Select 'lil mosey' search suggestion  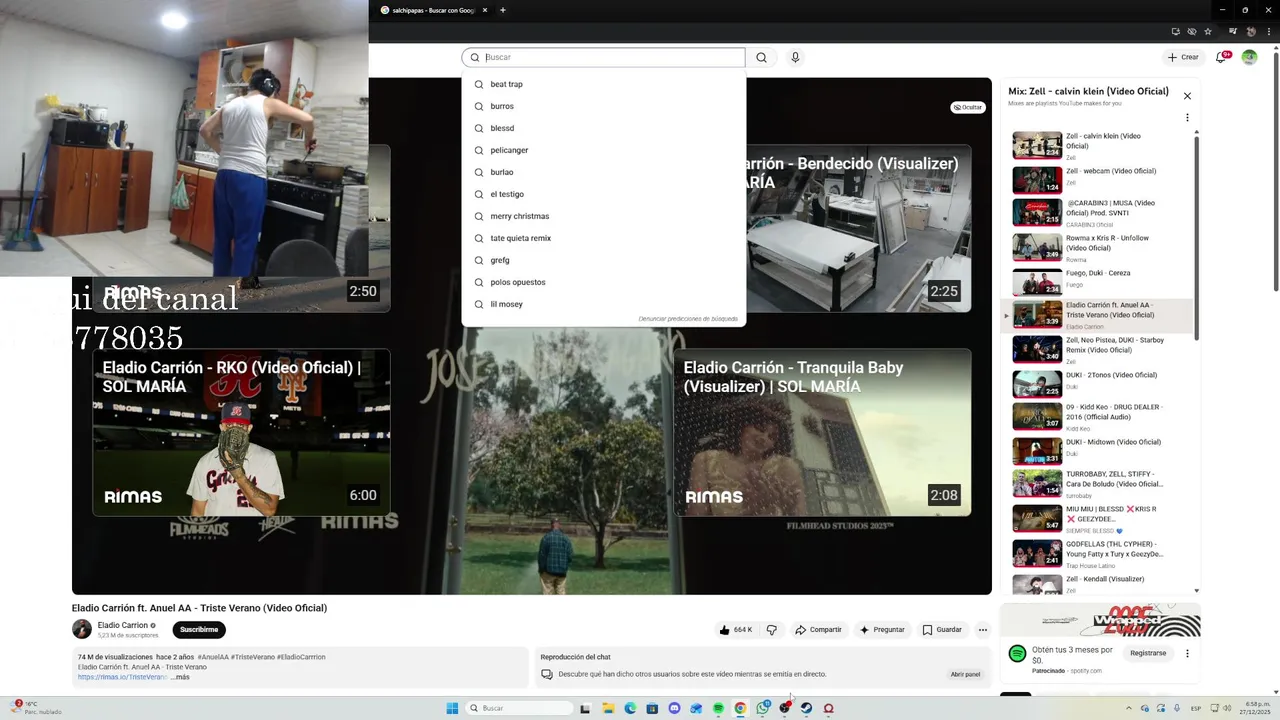point(603,304)
